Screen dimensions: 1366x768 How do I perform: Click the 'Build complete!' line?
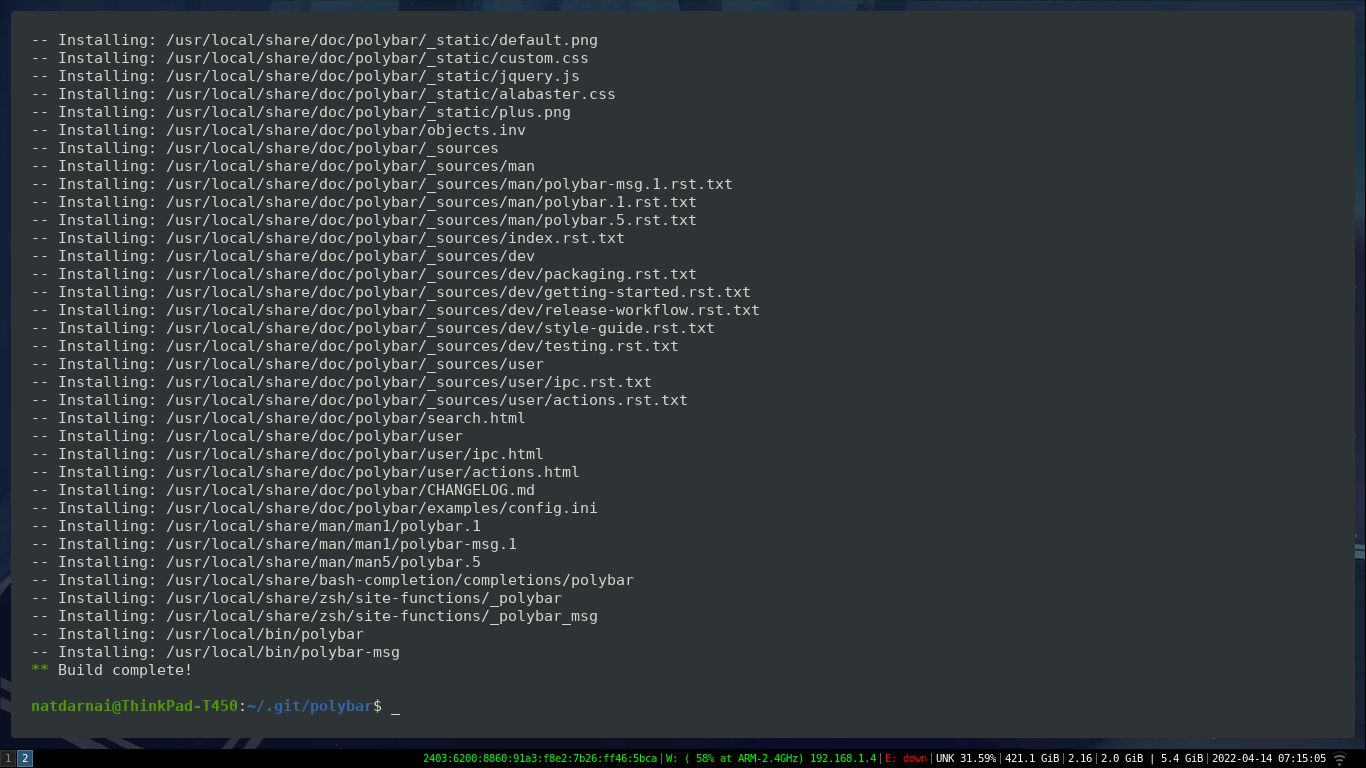(112, 670)
